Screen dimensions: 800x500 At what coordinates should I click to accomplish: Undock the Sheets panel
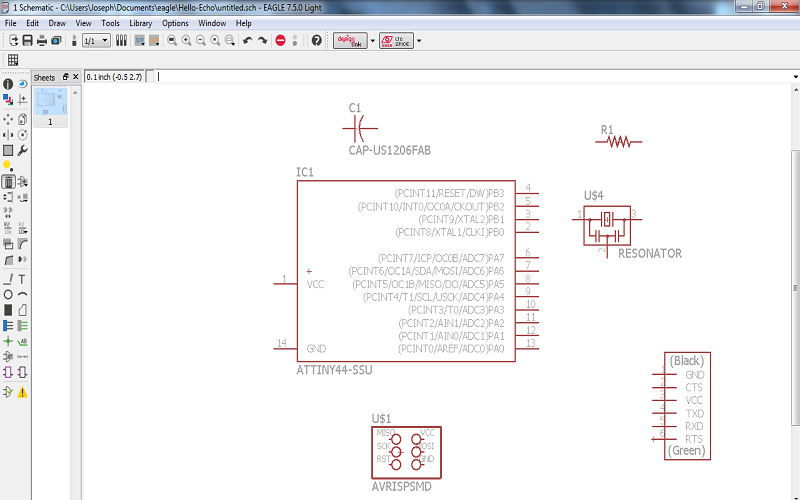(x=65, y=77)
